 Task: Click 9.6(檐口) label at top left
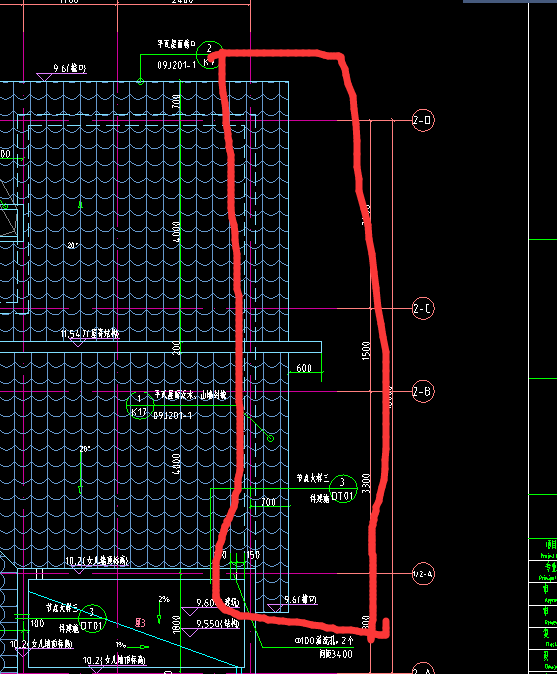[70, 68]
